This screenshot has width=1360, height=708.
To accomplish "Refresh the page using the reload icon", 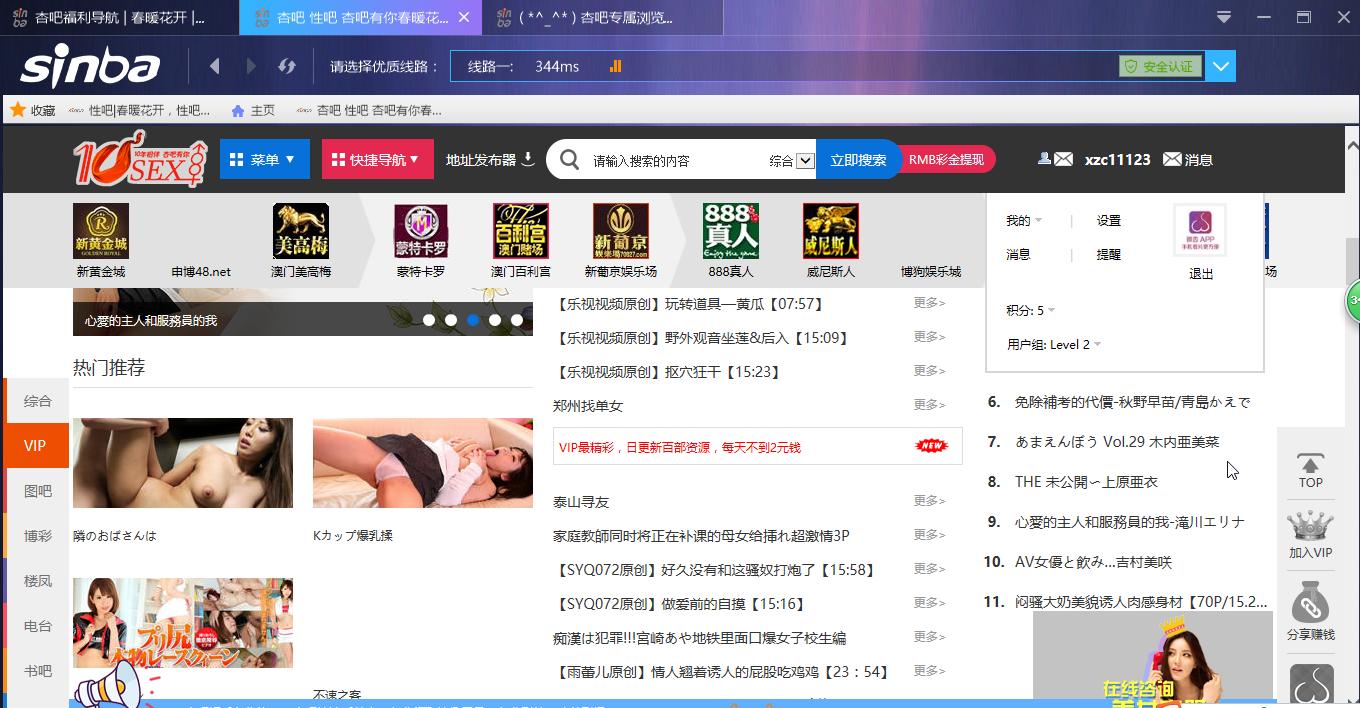I will click(x=288, y=64).
